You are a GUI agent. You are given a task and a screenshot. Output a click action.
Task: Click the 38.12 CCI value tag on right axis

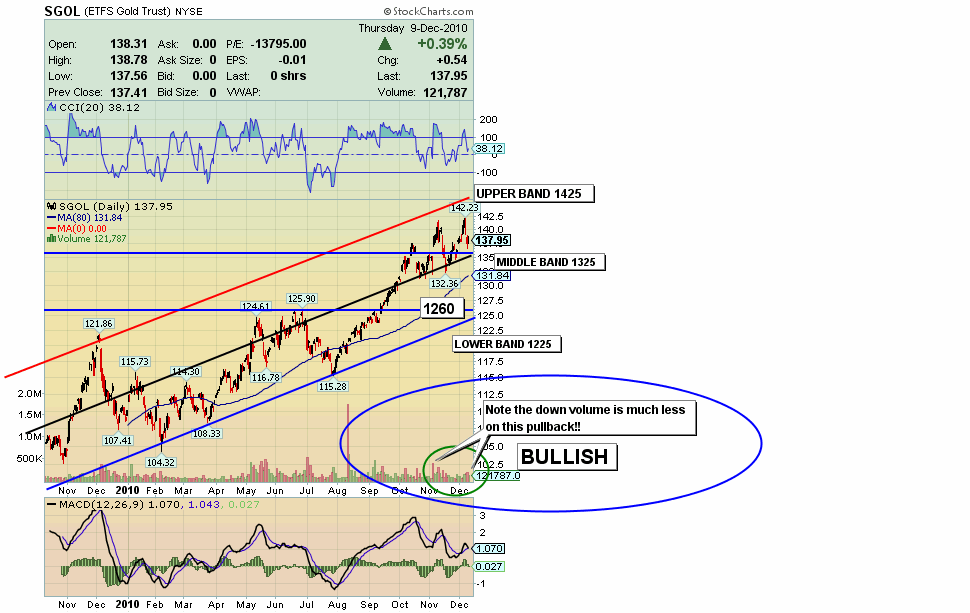tap(489, 148)
